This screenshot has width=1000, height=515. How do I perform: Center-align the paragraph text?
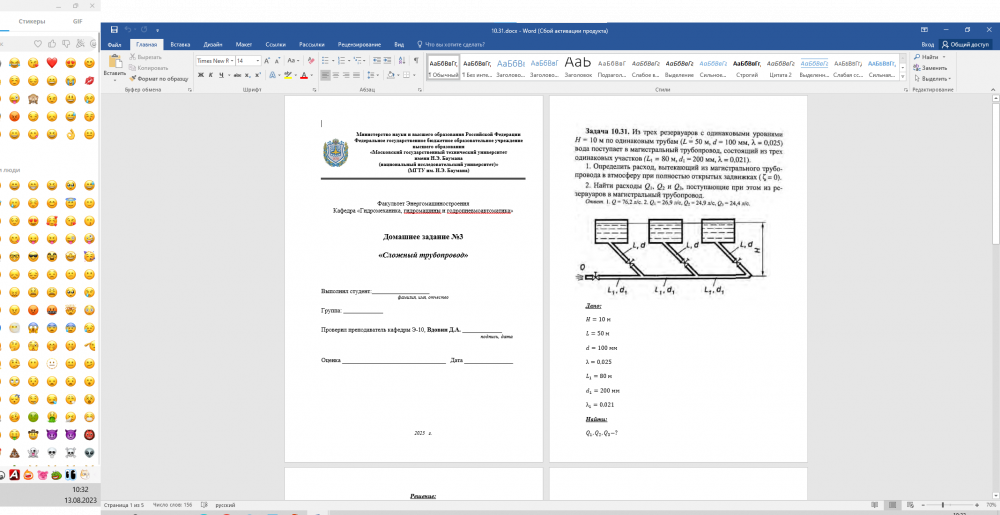(x=338, y=75)
